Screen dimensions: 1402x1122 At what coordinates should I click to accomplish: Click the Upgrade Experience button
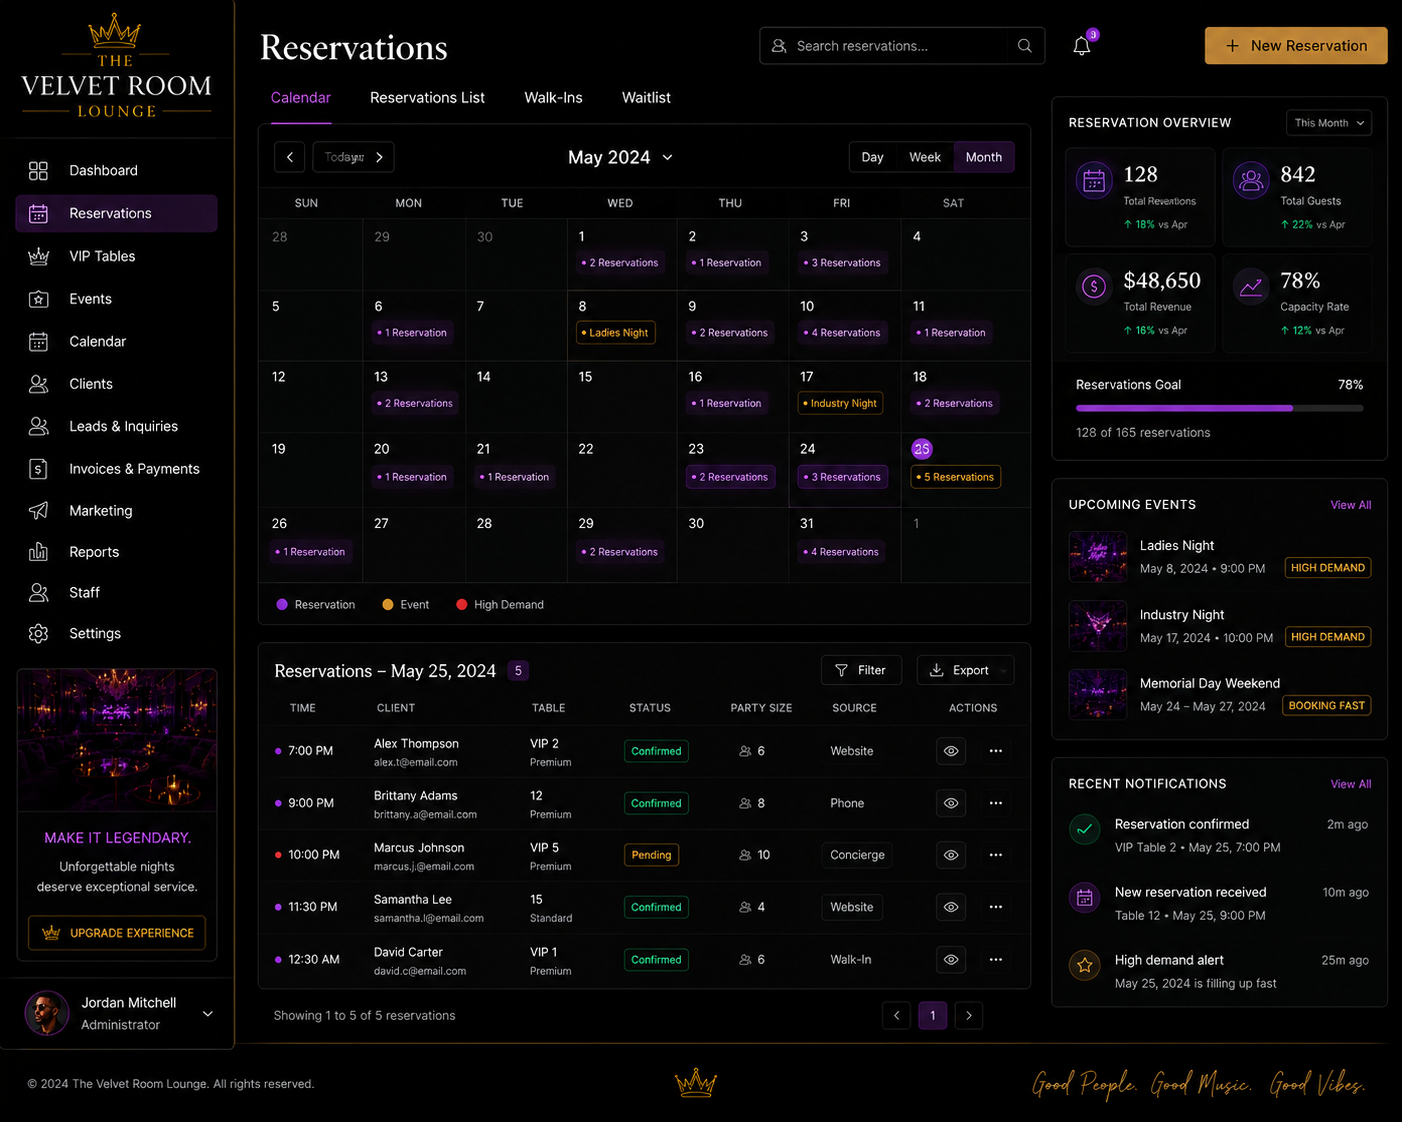[117, 933]
